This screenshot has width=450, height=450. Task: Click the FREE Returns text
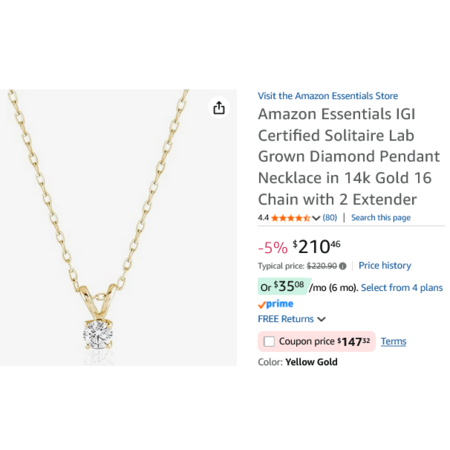(x=286, y=319)
